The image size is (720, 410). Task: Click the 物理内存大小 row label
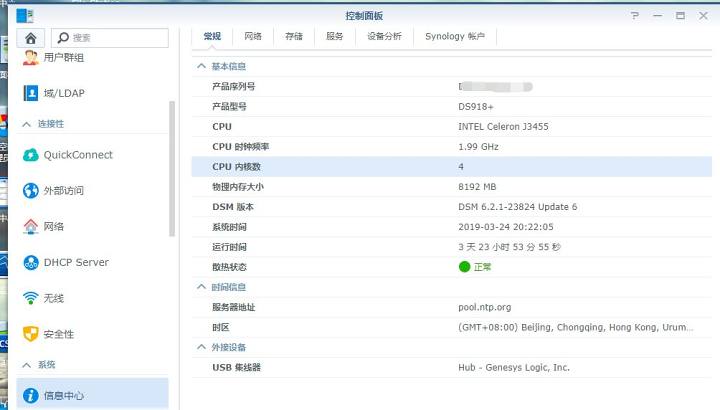(x=237, y=187)
